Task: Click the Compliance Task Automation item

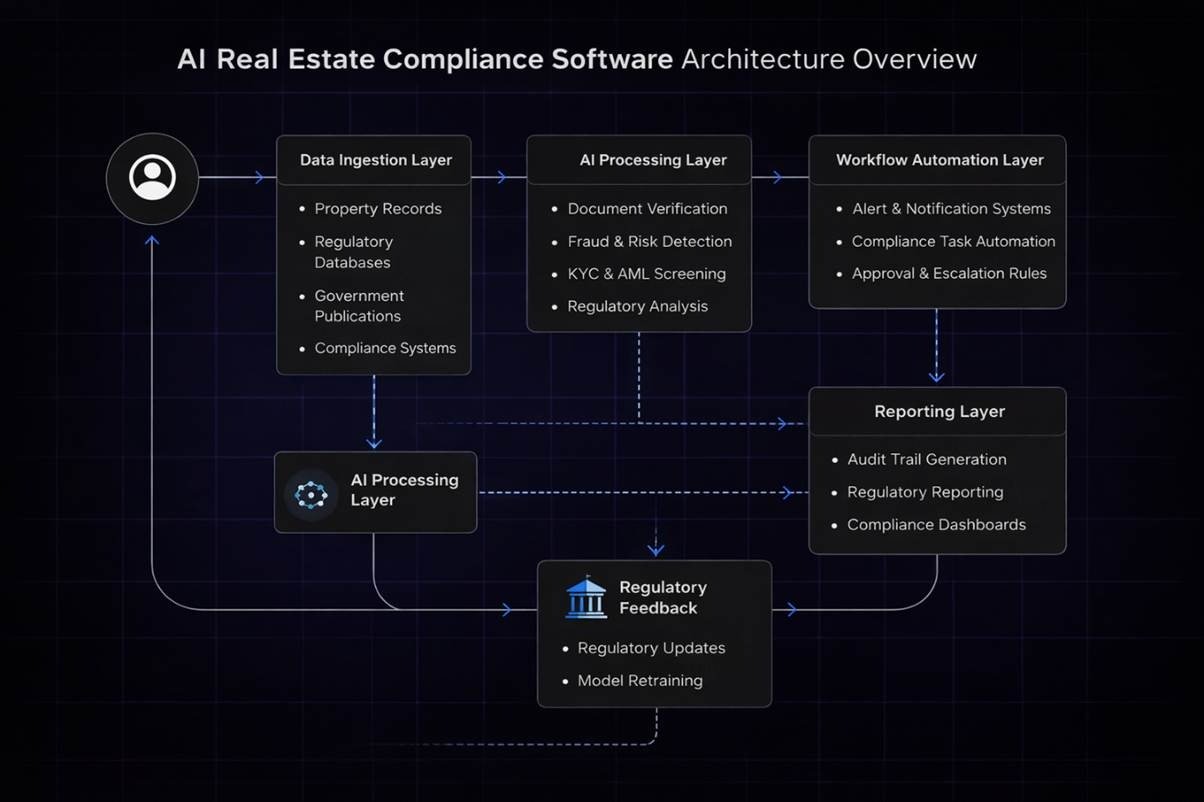Action: (x=952, y=241)
